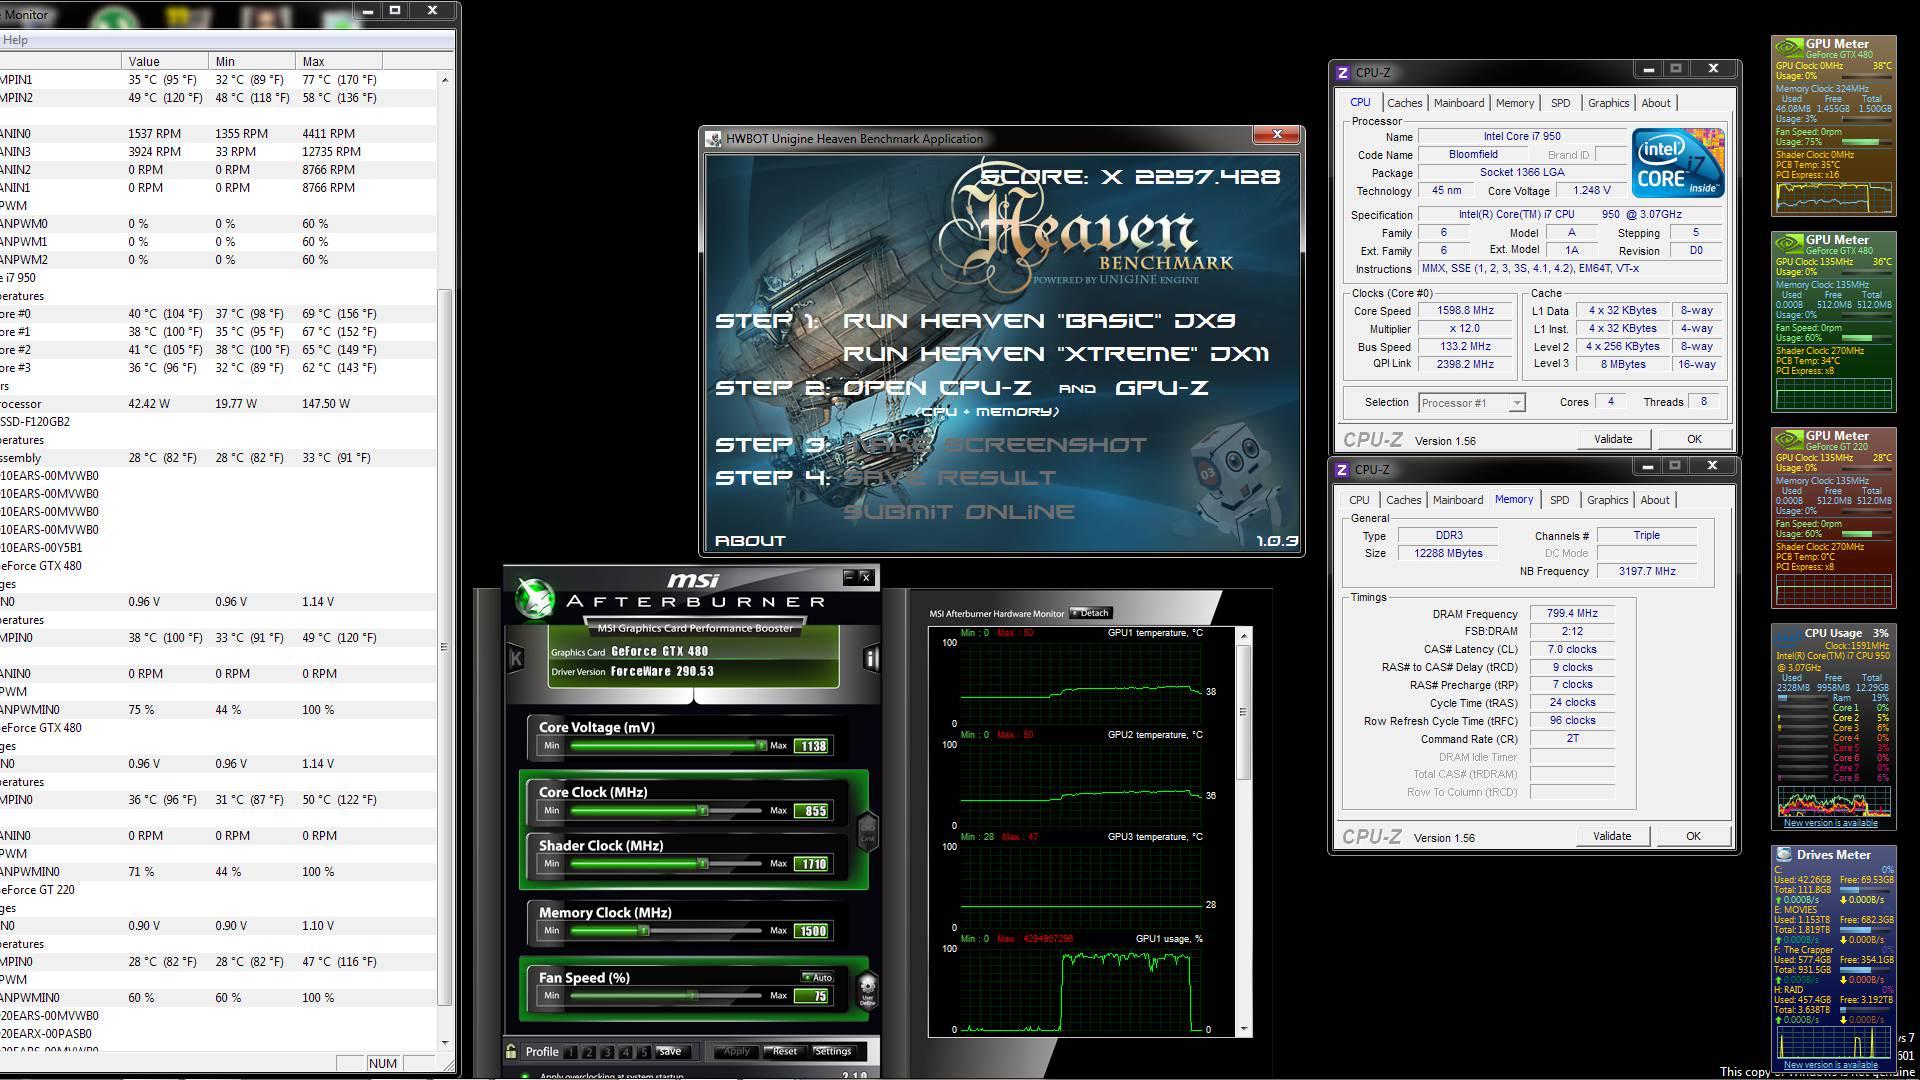Switch to Mainboard tab in upper CPU-Z window

pos(1459,103)
